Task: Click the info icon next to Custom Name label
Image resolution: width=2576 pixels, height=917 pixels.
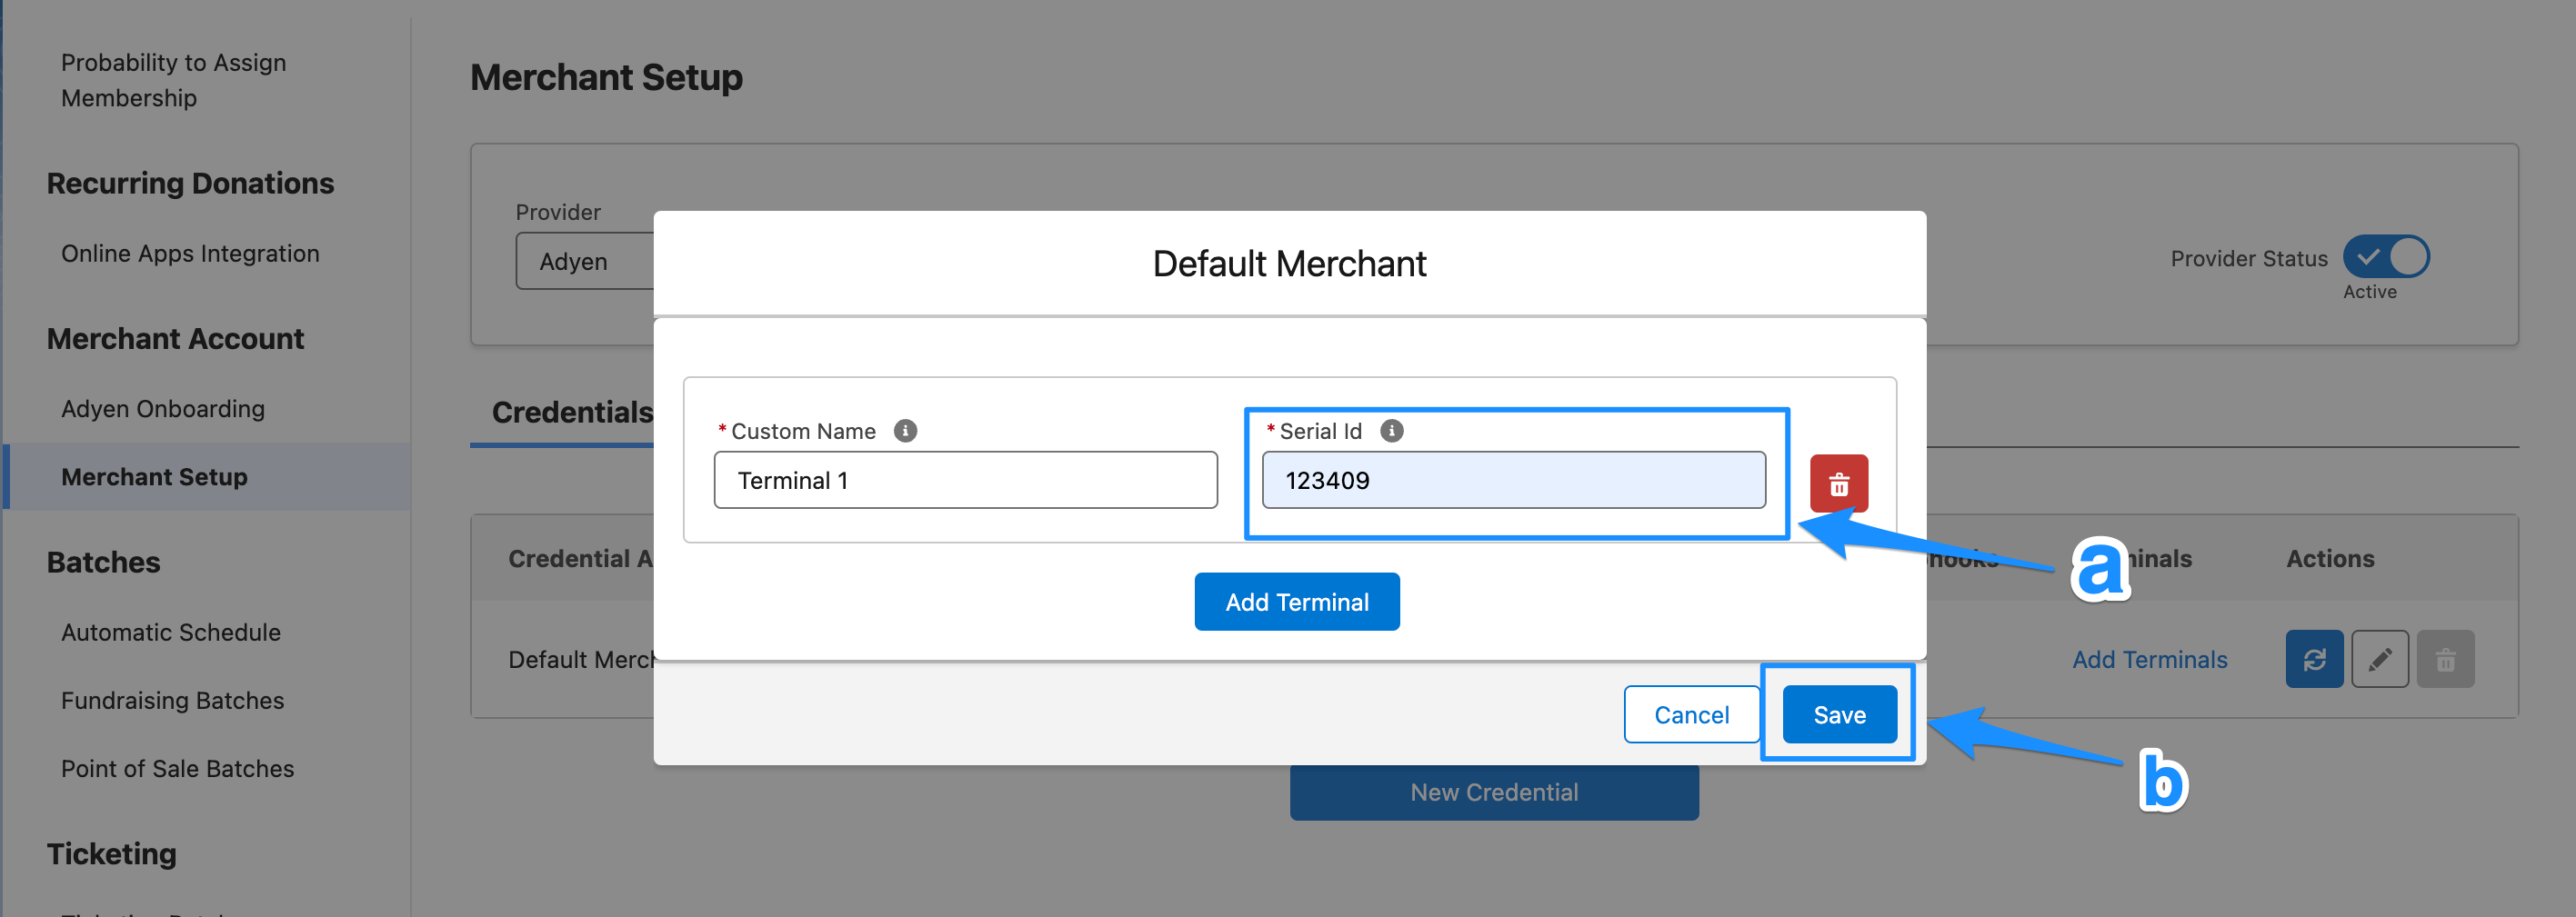Action: 905,430
